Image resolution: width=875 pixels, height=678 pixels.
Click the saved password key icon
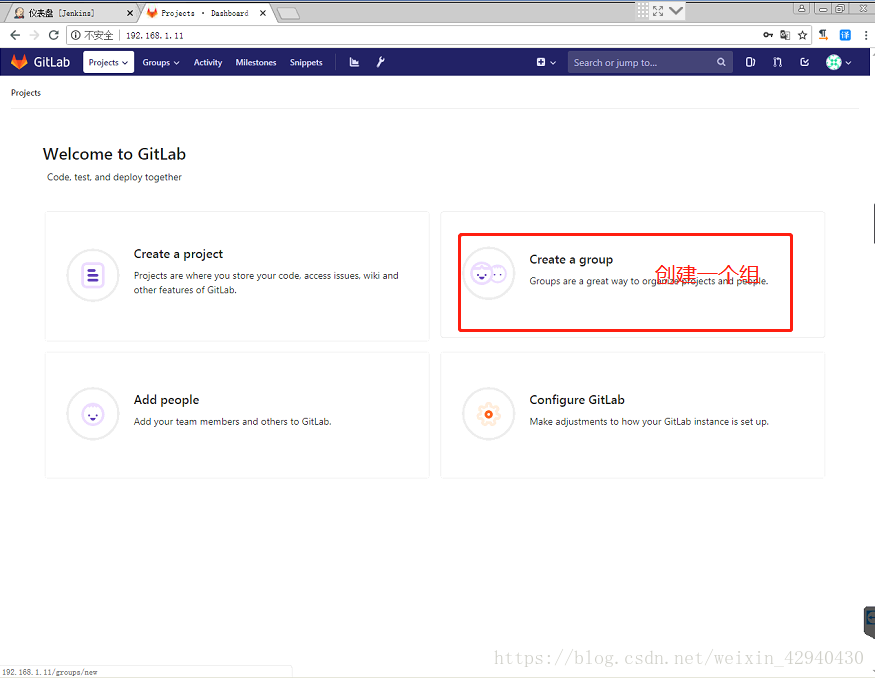[x=768, y=35]
